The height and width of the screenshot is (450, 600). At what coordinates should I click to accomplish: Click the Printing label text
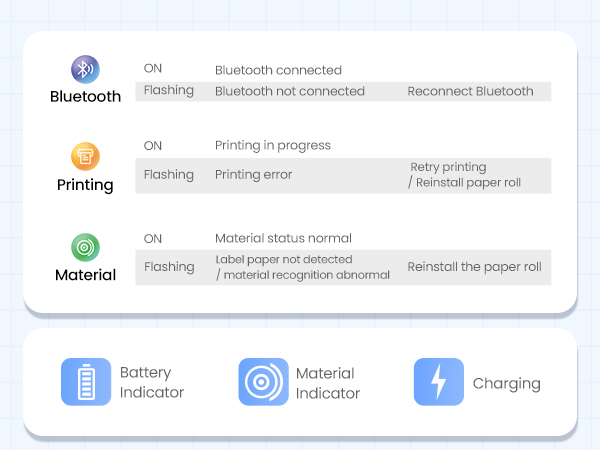tap(85, 185)
